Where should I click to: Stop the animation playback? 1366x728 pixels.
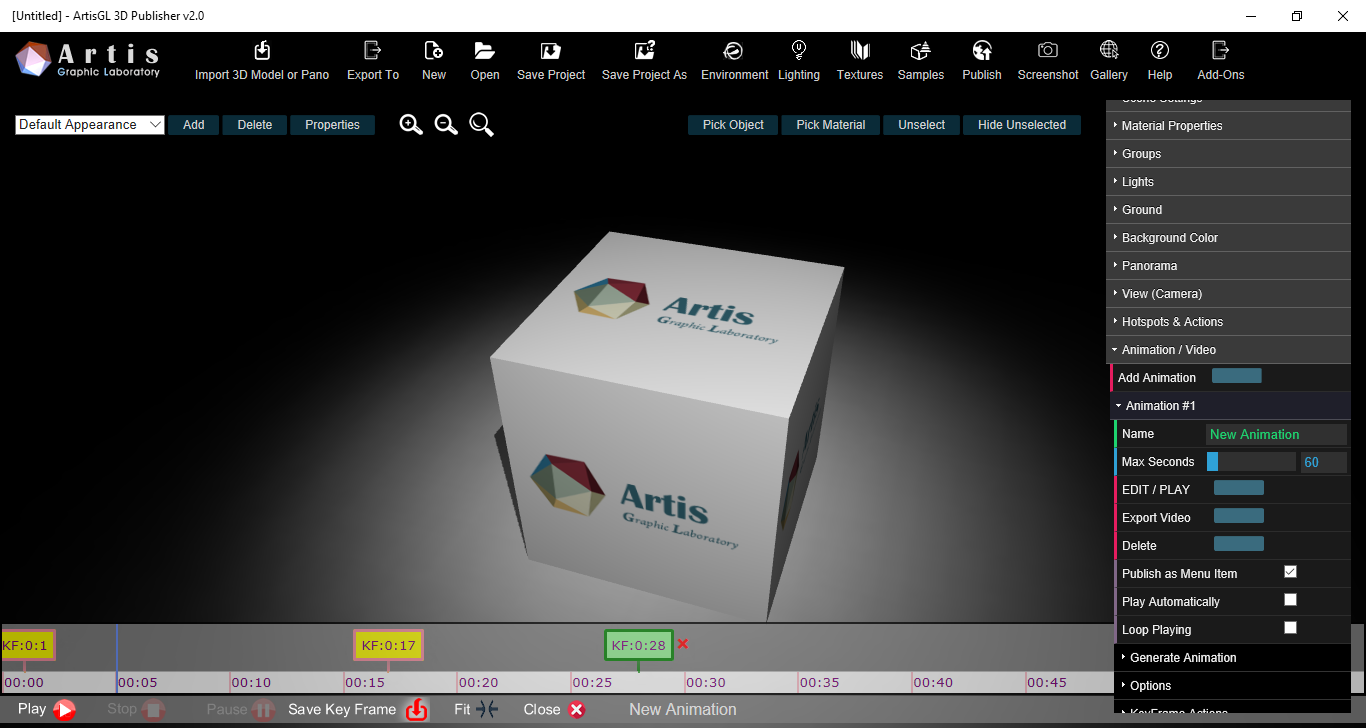[x=136, y=710]
